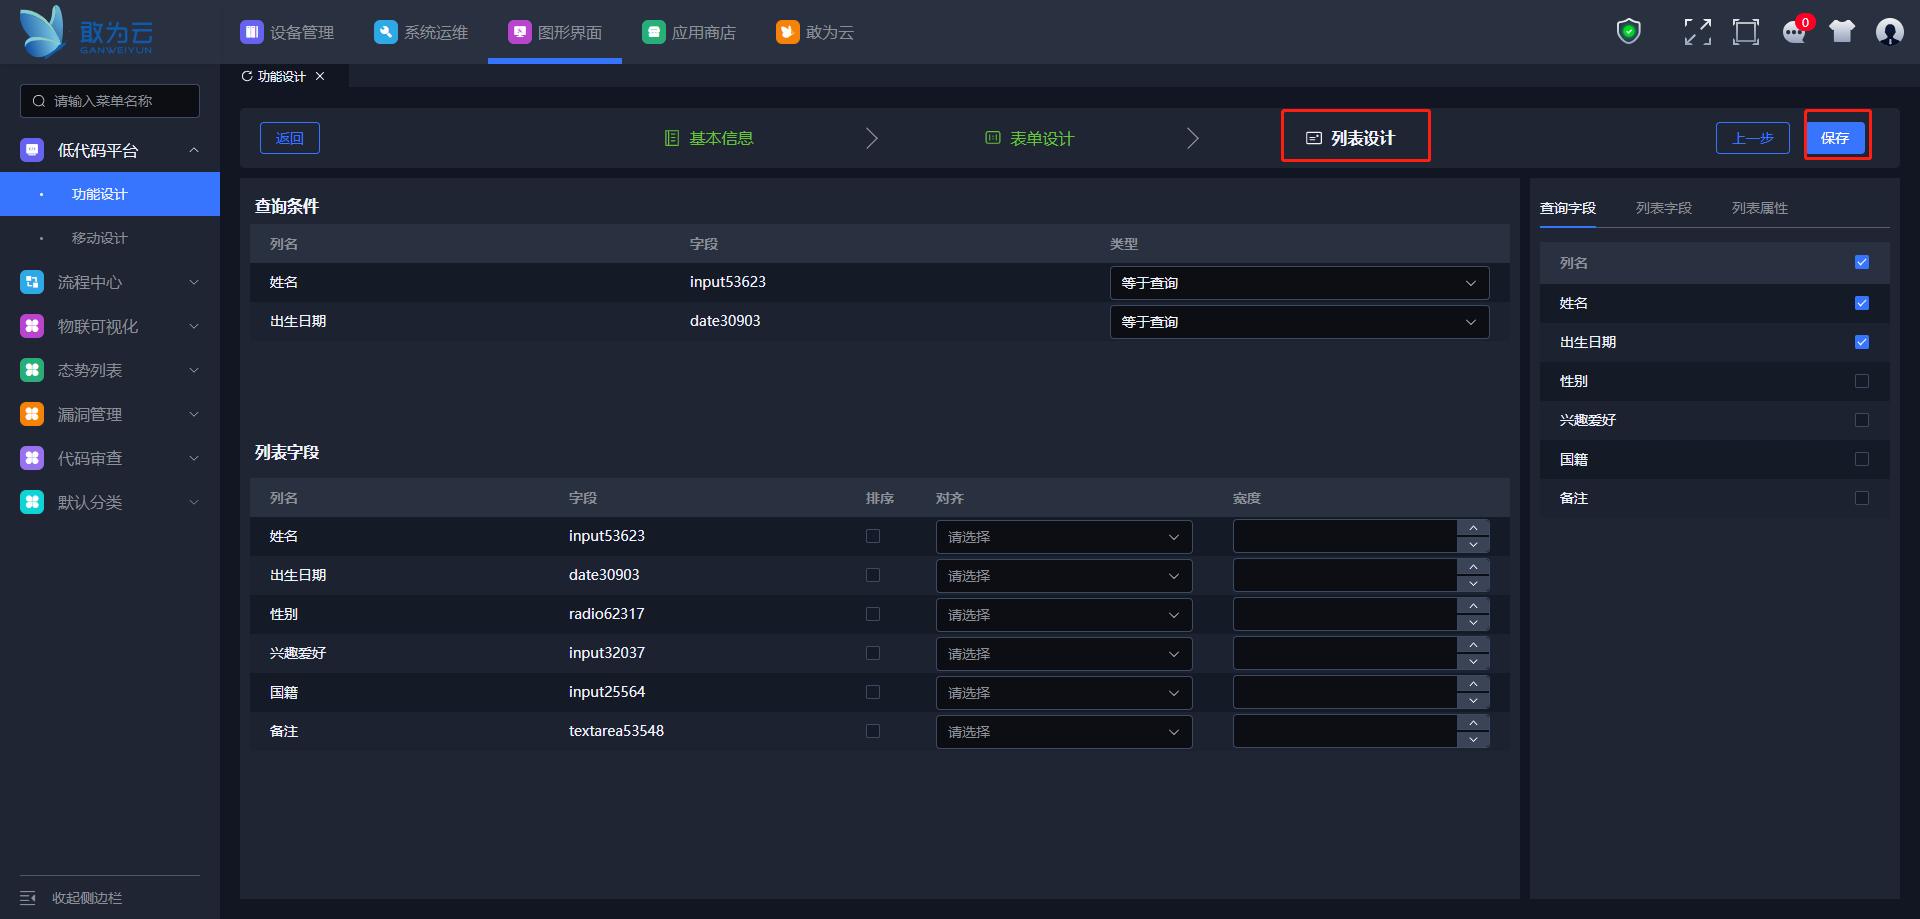Close the 功能设计 tab
Viewport: 1920px width, 919px height.
tap(320, 76)
